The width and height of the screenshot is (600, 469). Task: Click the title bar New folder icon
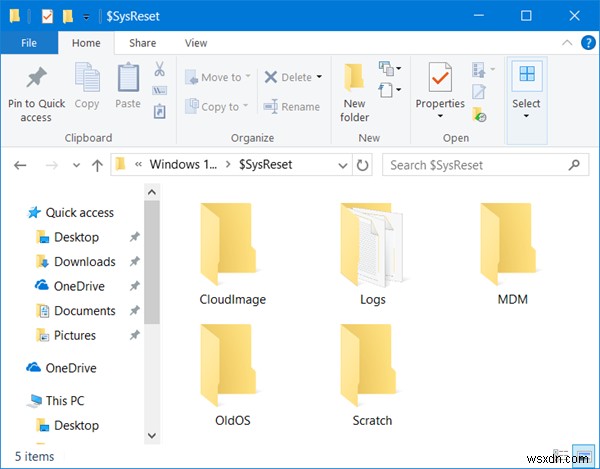(x=68, y=16)
